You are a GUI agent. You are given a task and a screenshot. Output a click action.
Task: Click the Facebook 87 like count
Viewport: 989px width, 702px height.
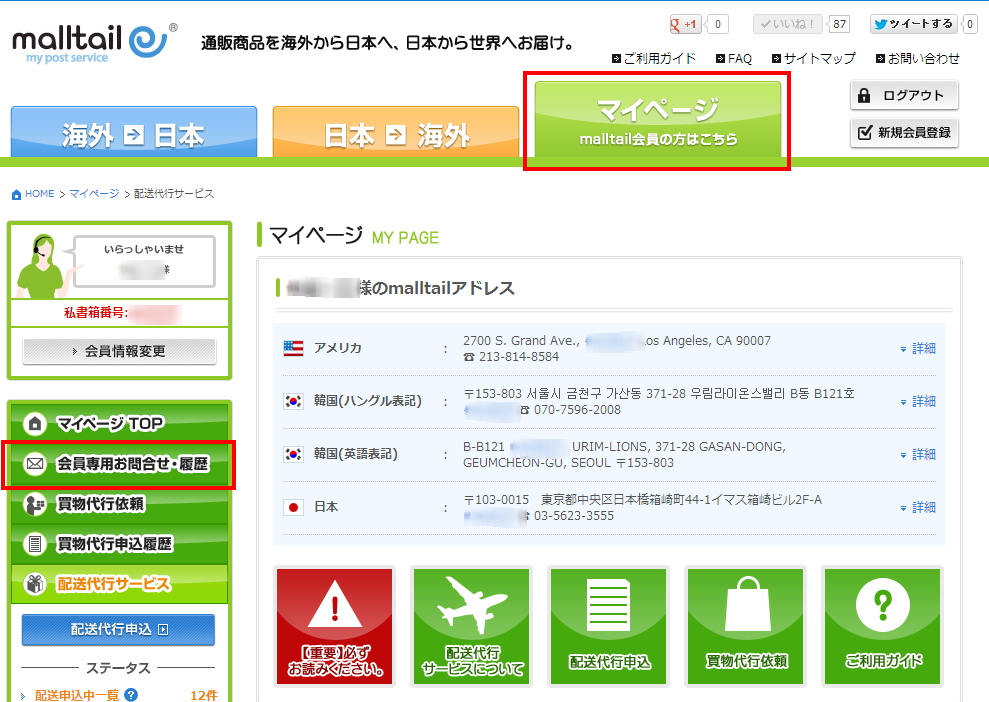(840, 25)
